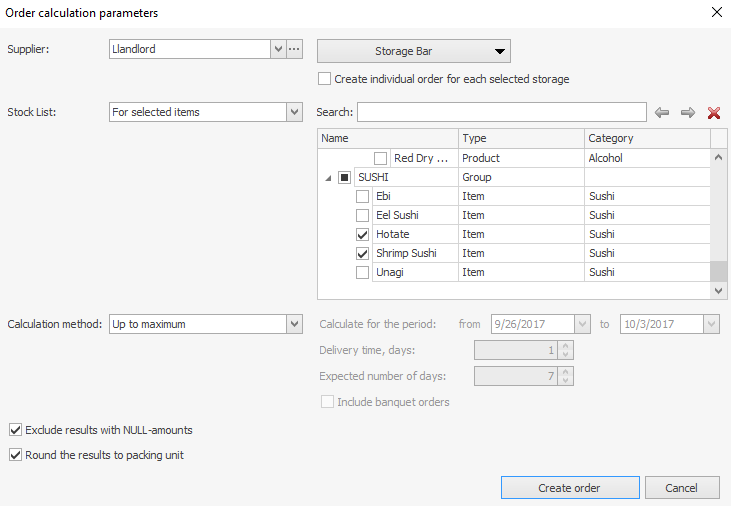Uncheck the Hotate item checkbox
The image size is (731, 506).
coord(363,235)
